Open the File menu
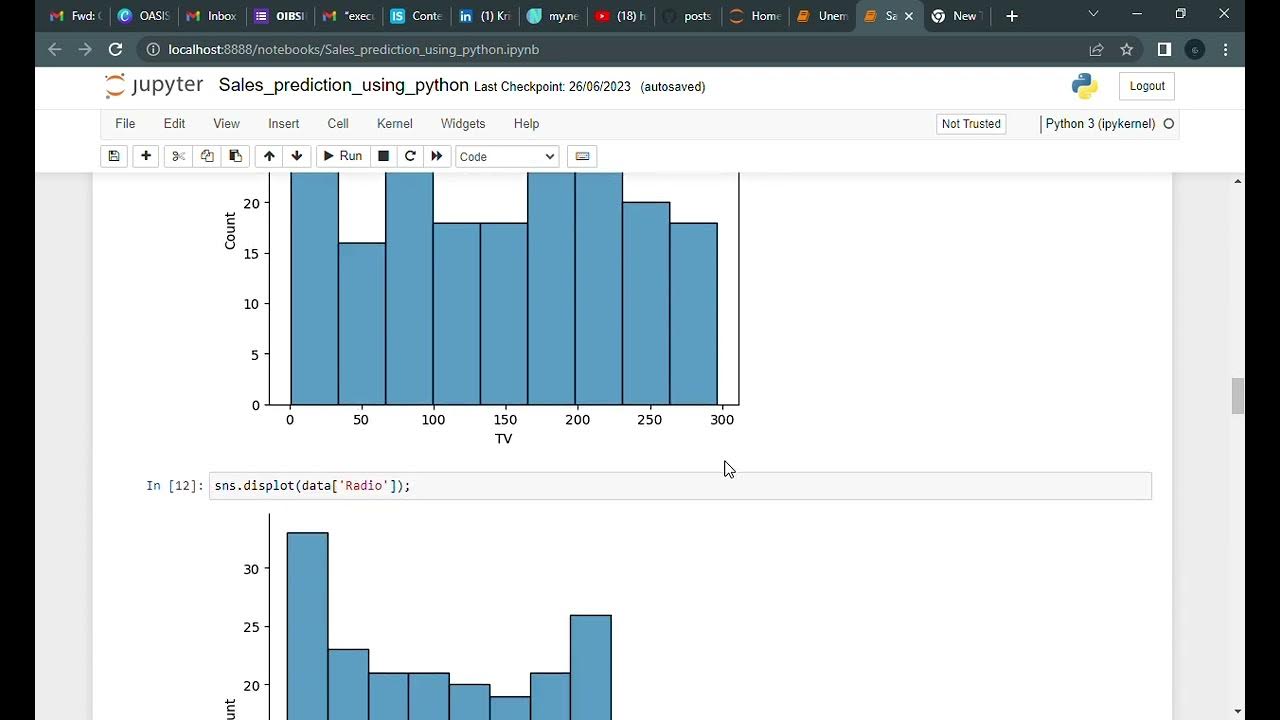Viewport: 1280px width, 720px height. (125, 124)
